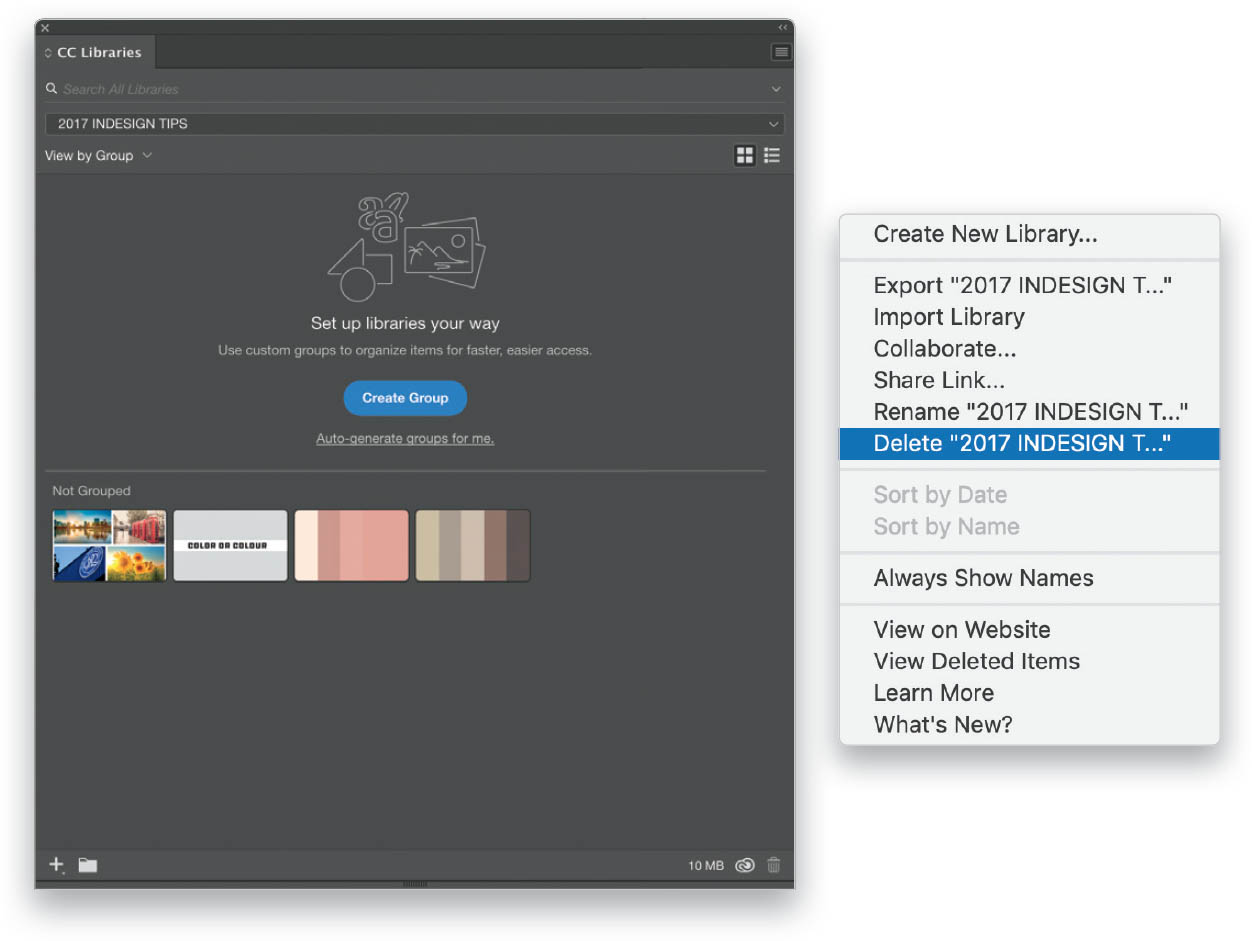The image size is (1252, 941).
Task: Click the 10 MB storage label
Action: (x=706, y=866)
